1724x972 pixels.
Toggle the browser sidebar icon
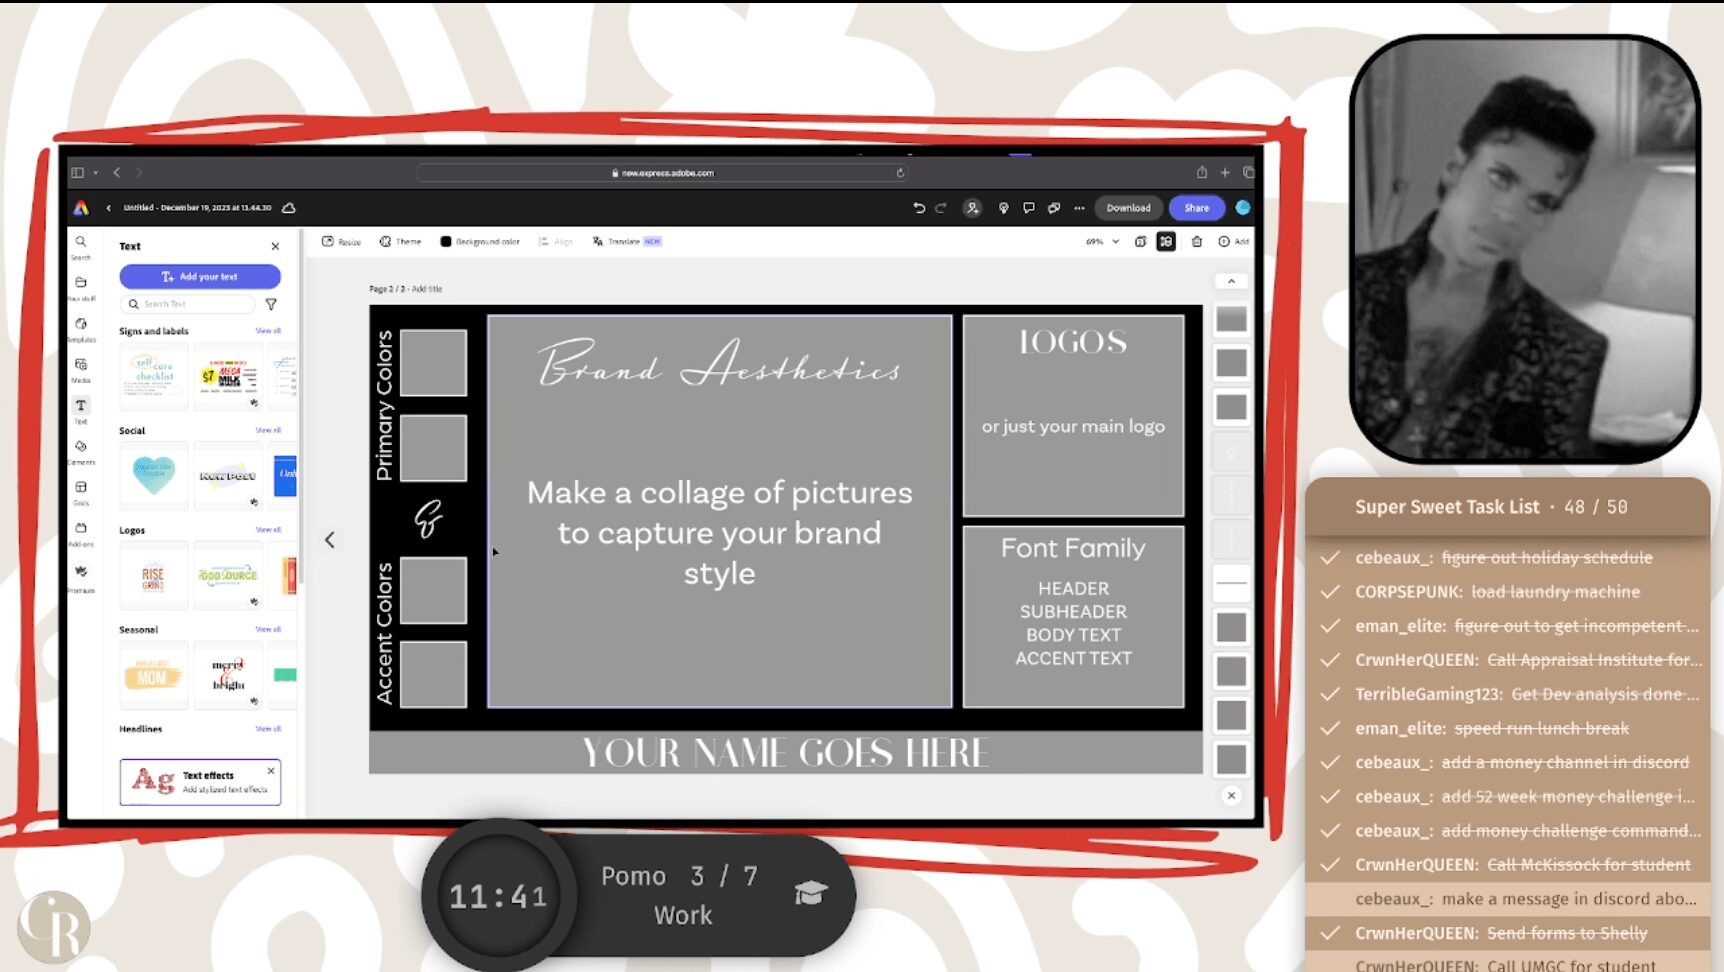tap(77, 173)
